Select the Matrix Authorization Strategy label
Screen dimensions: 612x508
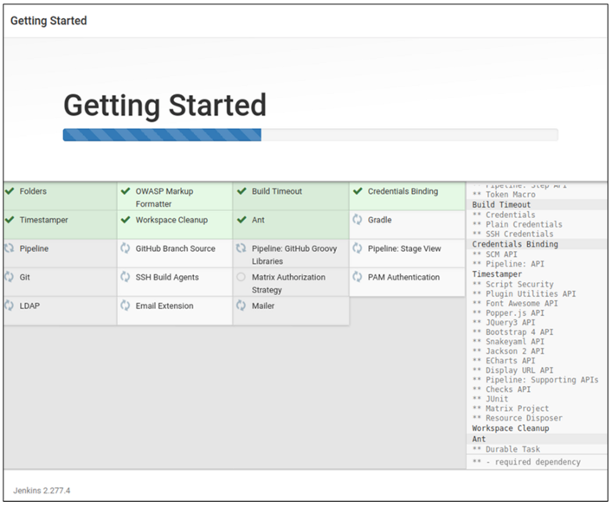(x=288, y=283)
